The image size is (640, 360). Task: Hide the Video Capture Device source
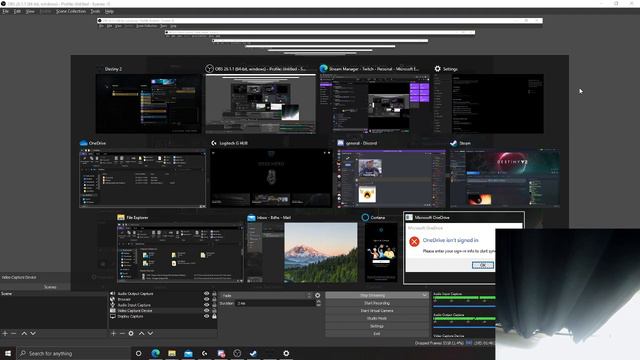(207, 311)
